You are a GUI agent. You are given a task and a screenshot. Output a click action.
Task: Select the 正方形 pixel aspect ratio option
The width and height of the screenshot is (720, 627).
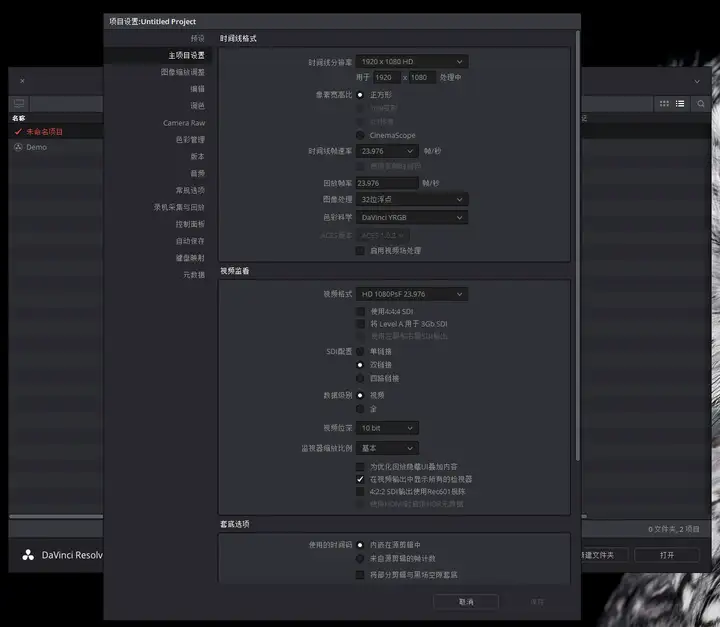[x=360, y=95]
